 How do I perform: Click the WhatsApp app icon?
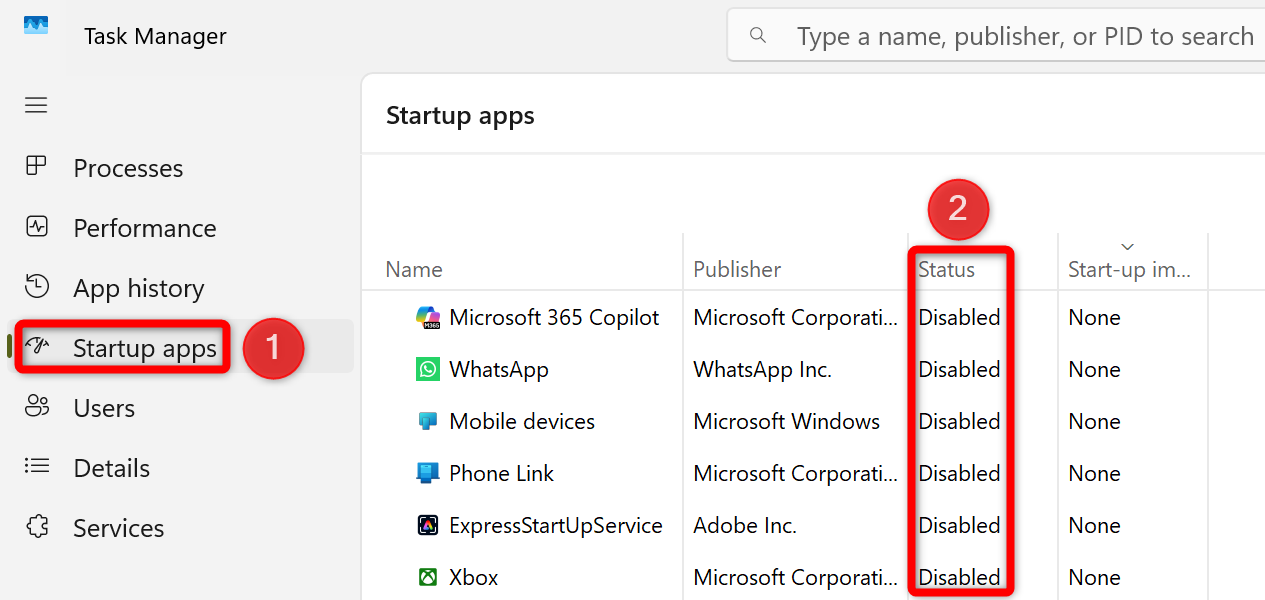[x=427, y=369]
